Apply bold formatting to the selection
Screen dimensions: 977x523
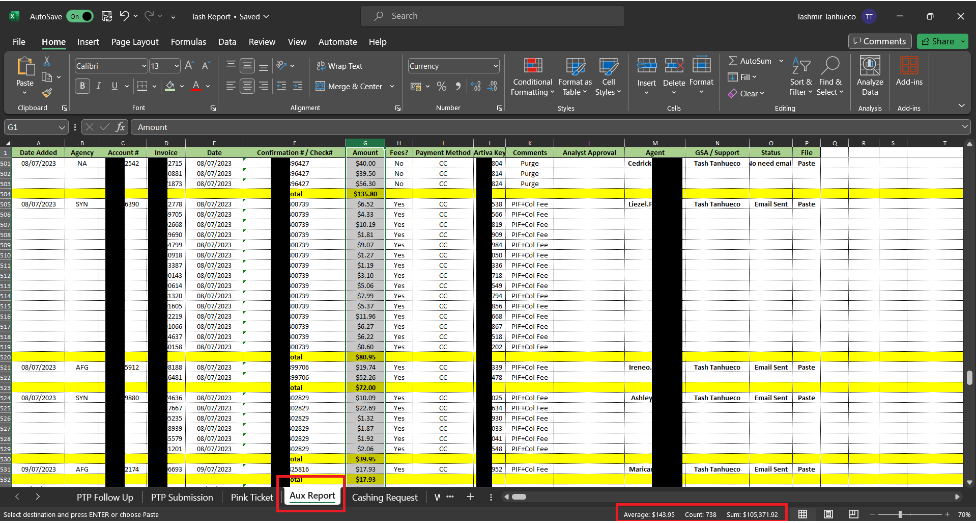(x=84, y=86)
